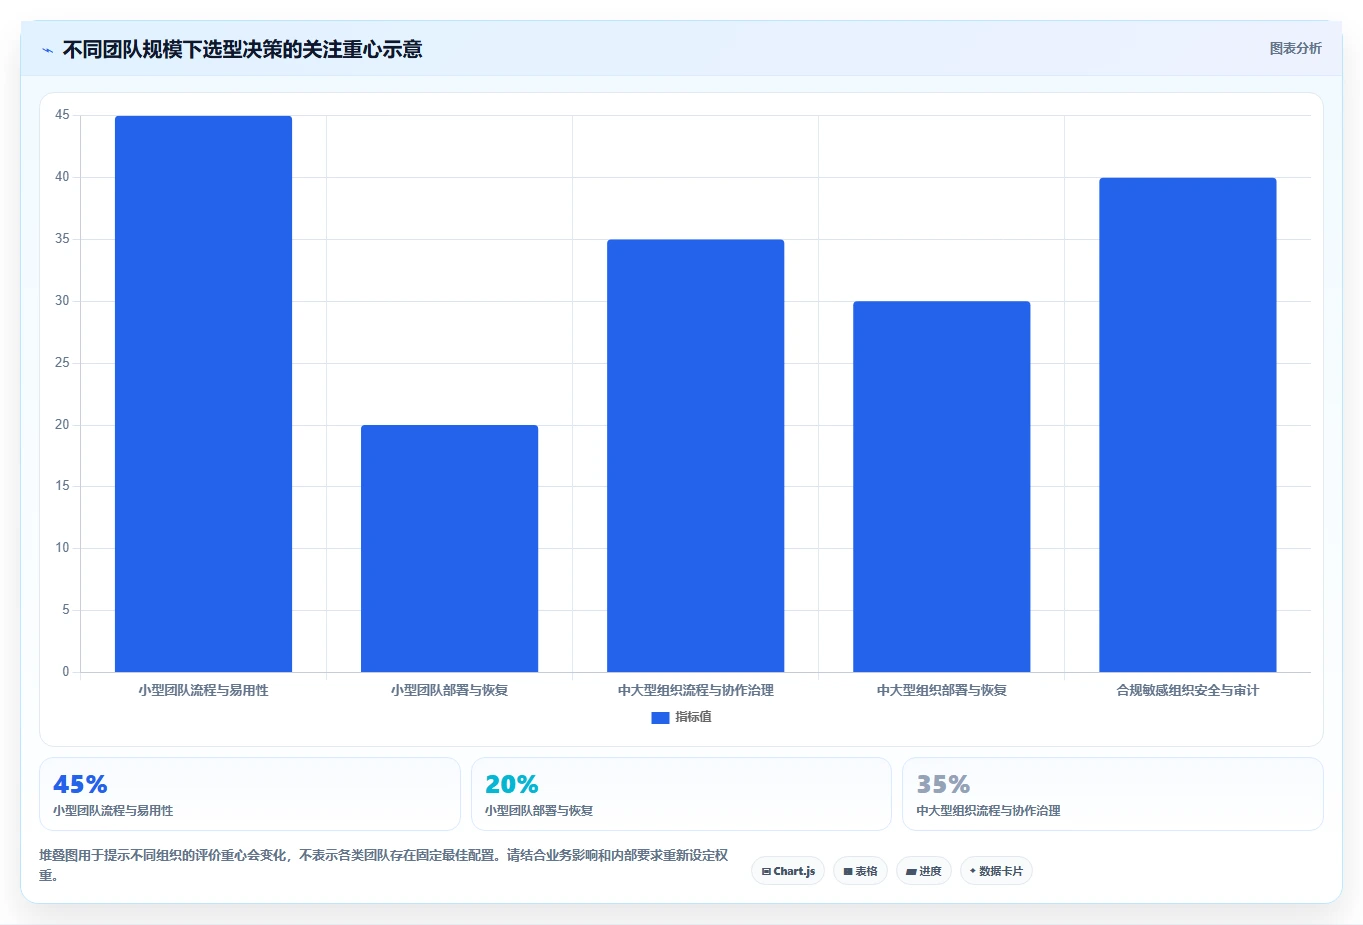Screen dimensions: 1363x925
Task: Click the 45% card caption 小型团队流程与易用性
Action: click(113, 811)
